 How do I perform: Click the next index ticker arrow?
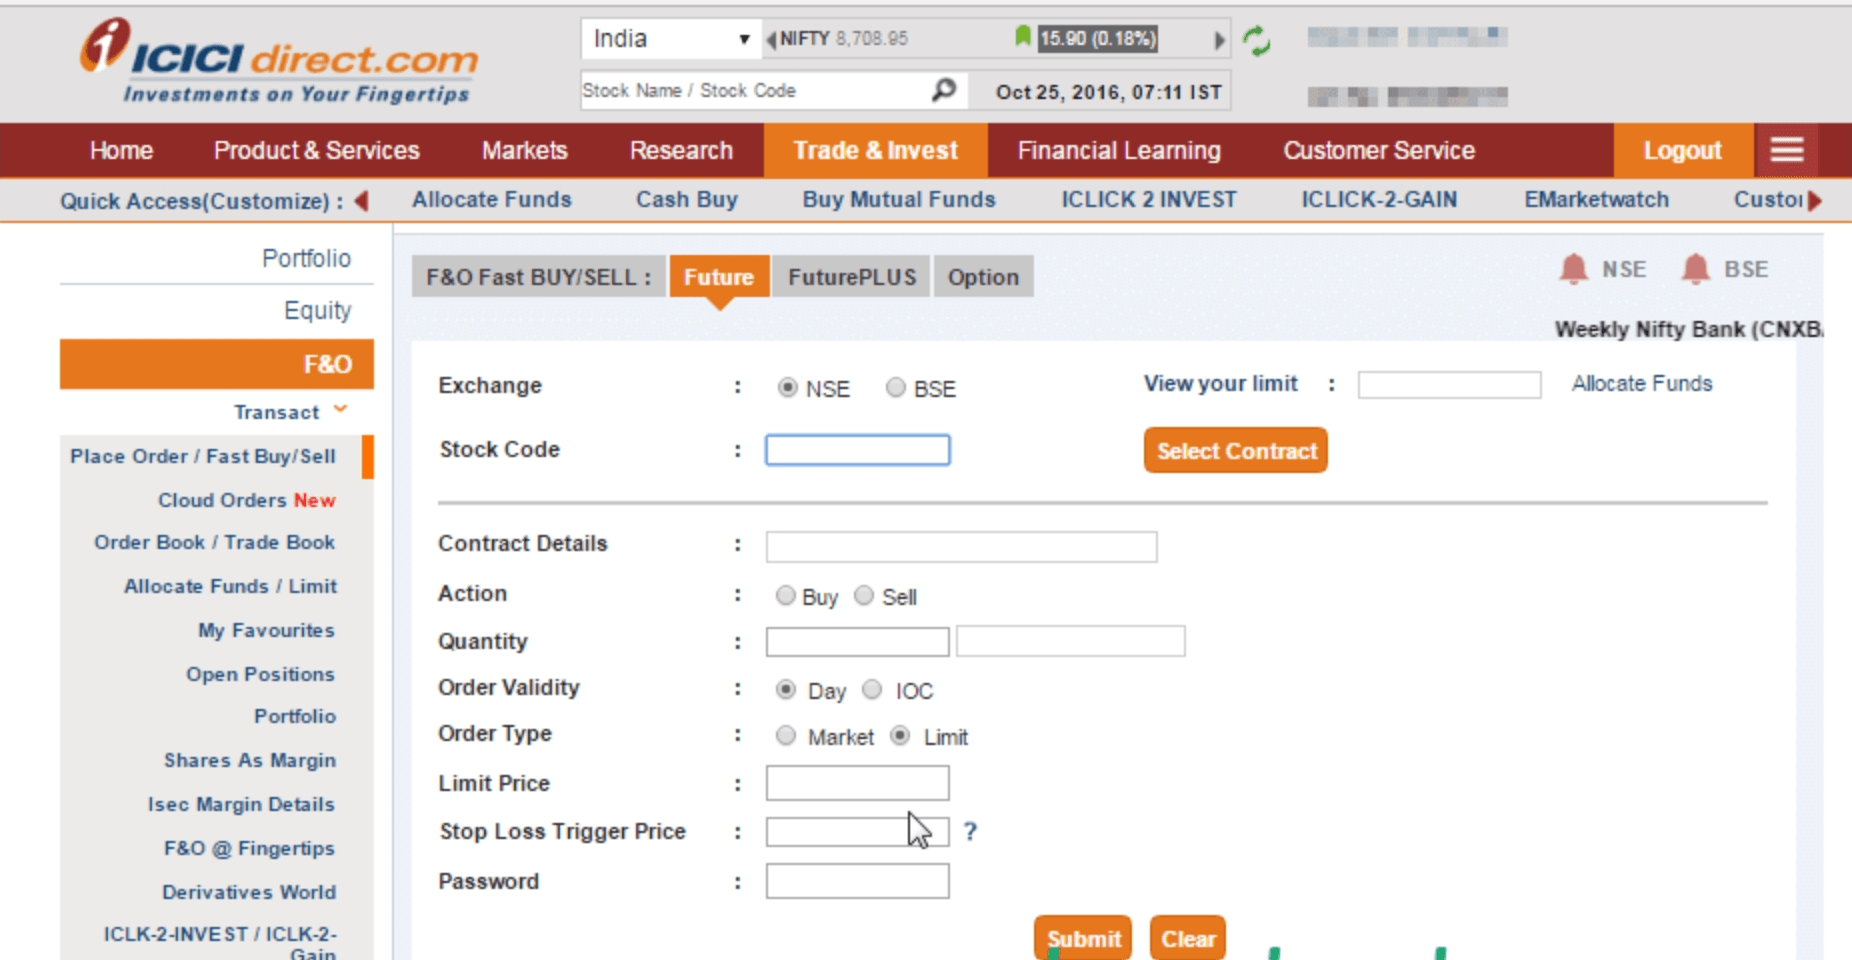pos(1219,40)
